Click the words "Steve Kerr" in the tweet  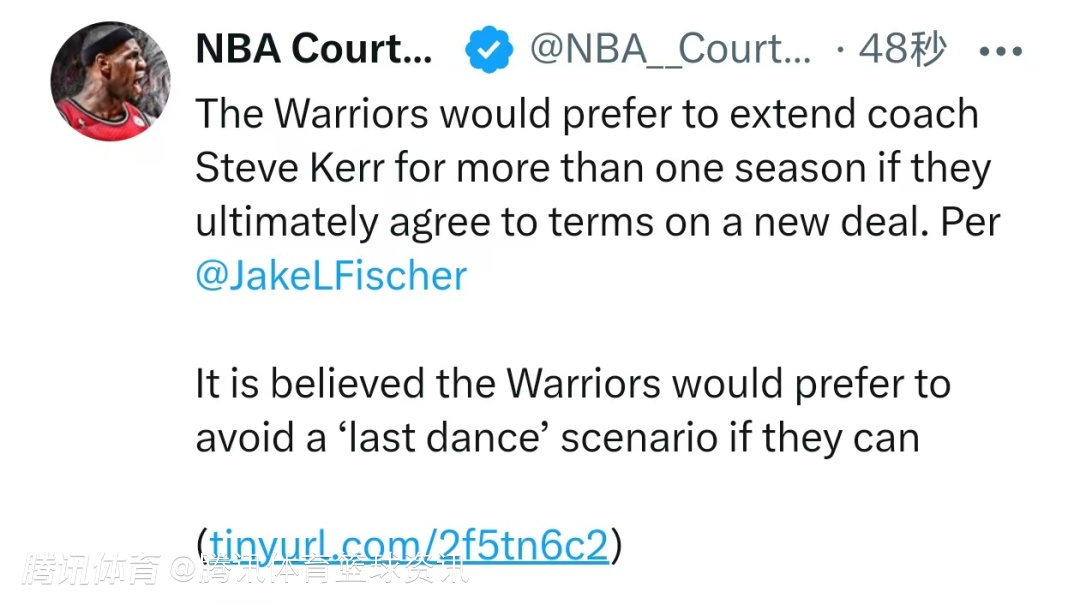pos(289,168)
